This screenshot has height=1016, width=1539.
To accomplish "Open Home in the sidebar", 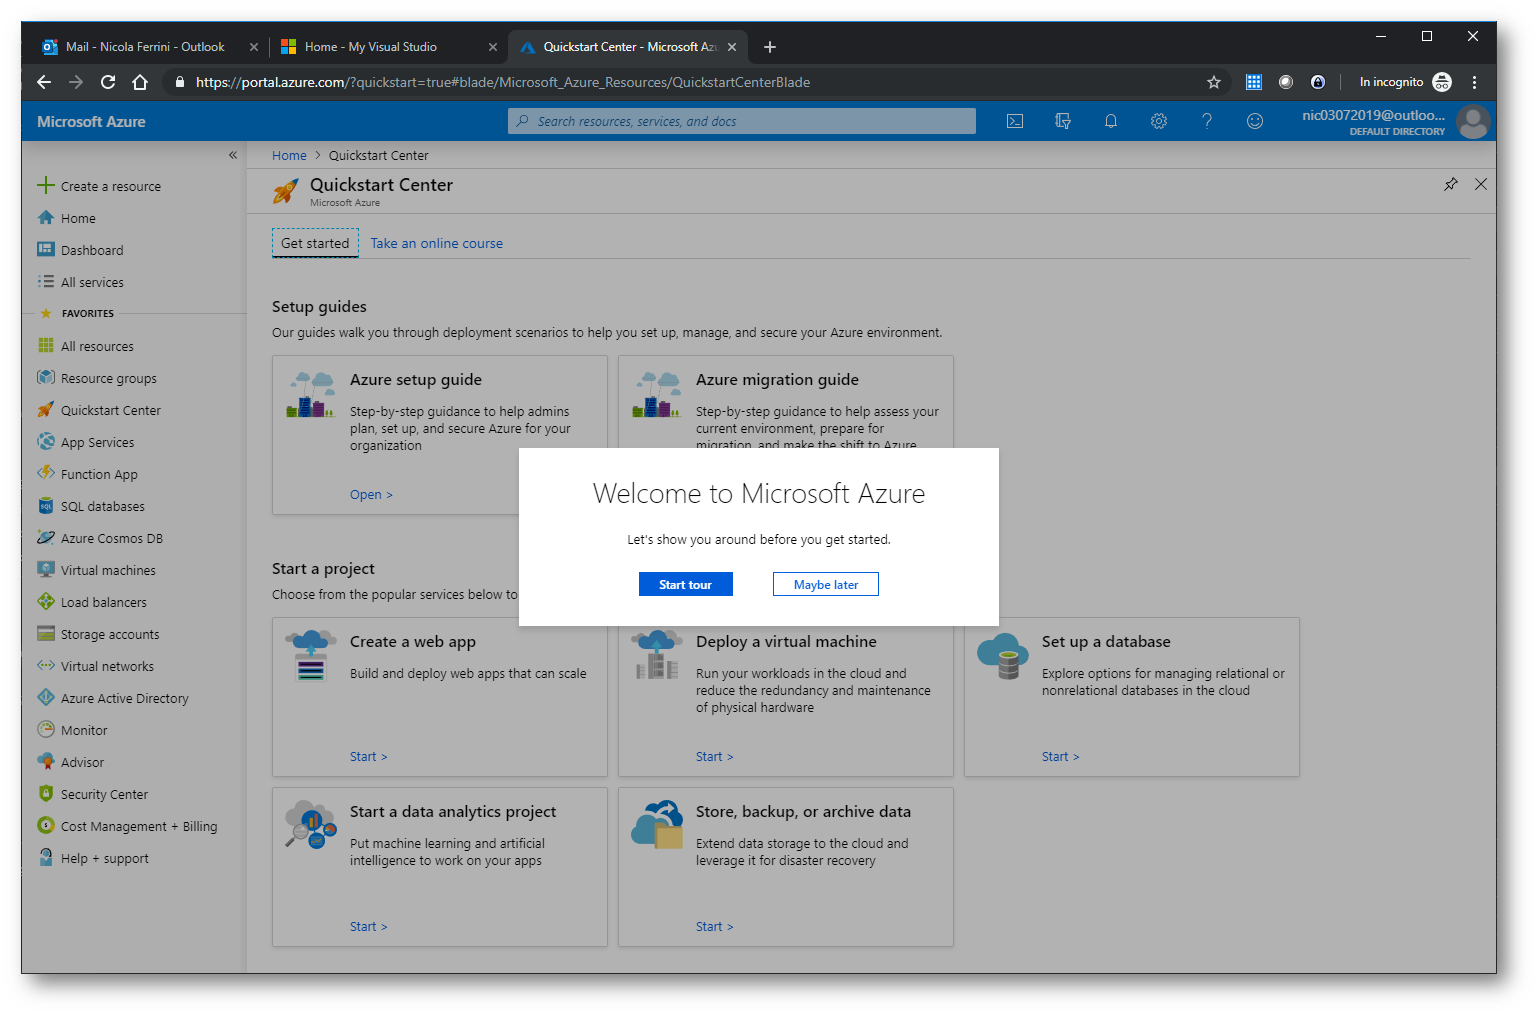I will 78,218.
